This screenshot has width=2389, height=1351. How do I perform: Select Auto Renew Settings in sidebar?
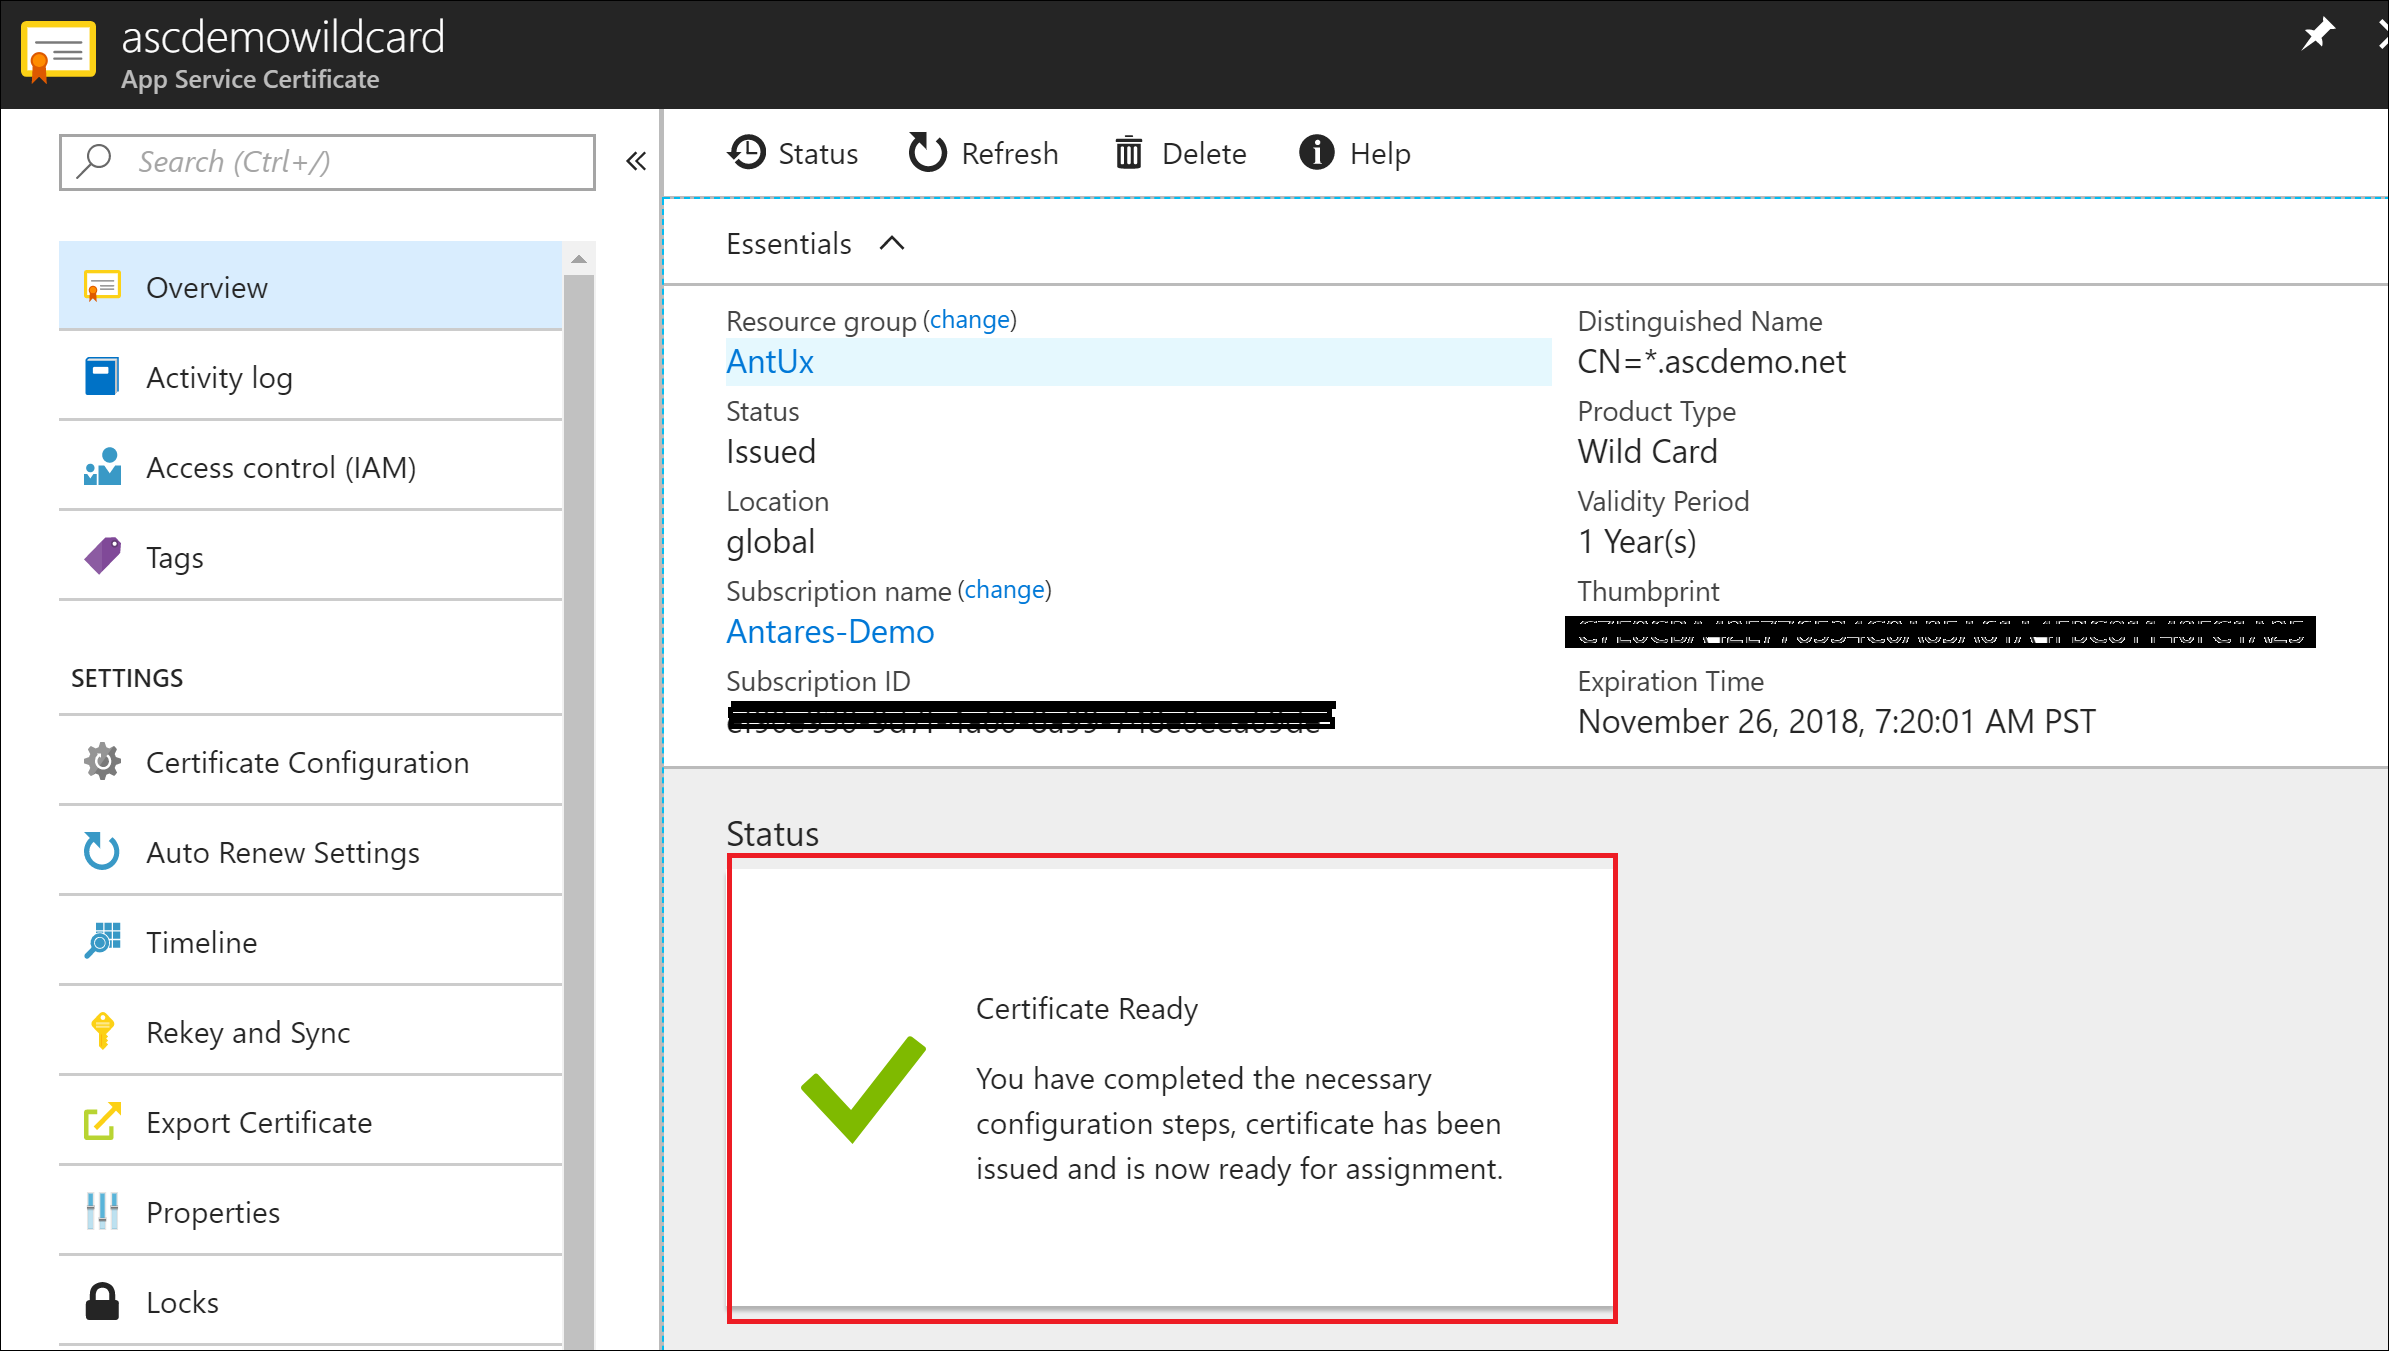(283, 852)
